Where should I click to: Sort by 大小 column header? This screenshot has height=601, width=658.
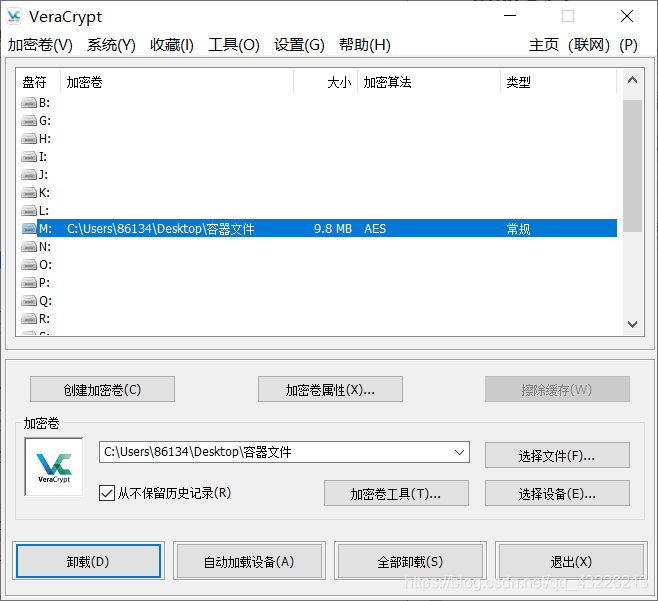[326, 82]
